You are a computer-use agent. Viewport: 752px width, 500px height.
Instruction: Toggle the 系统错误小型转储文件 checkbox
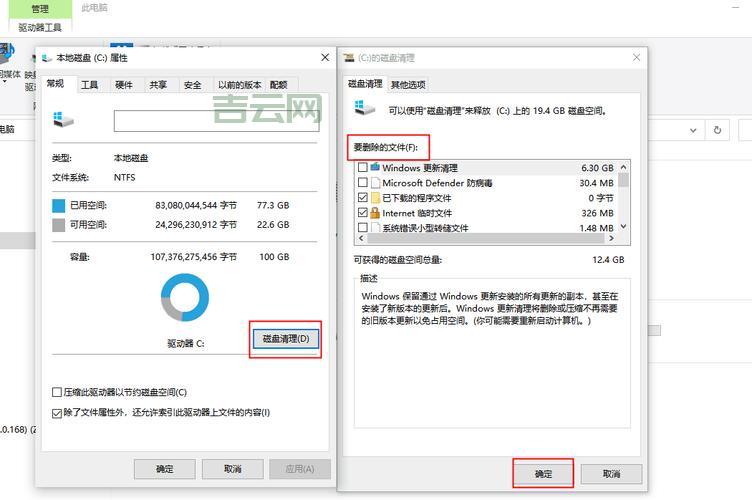click(x=363, y=227)
